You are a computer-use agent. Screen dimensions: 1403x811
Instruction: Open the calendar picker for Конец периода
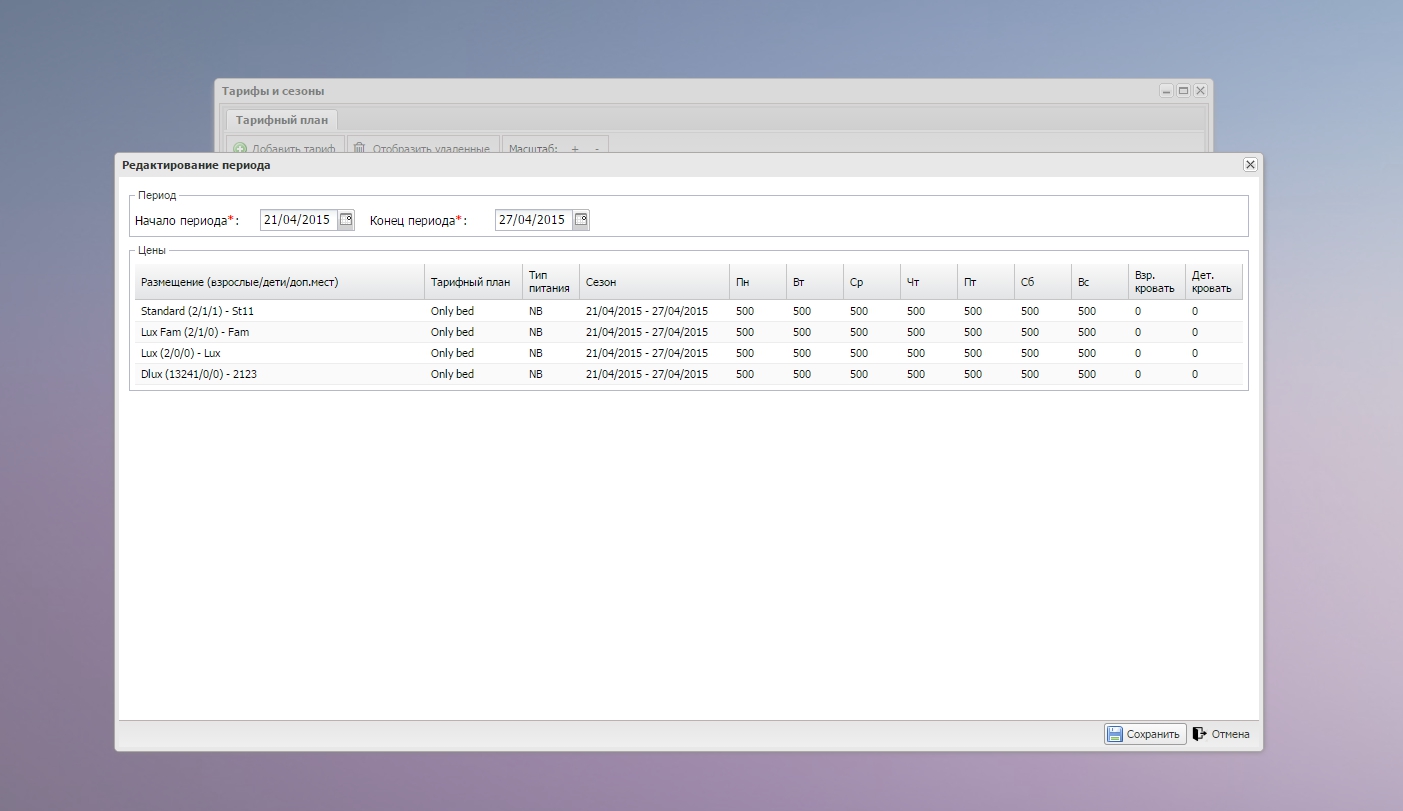pos(581,220)
